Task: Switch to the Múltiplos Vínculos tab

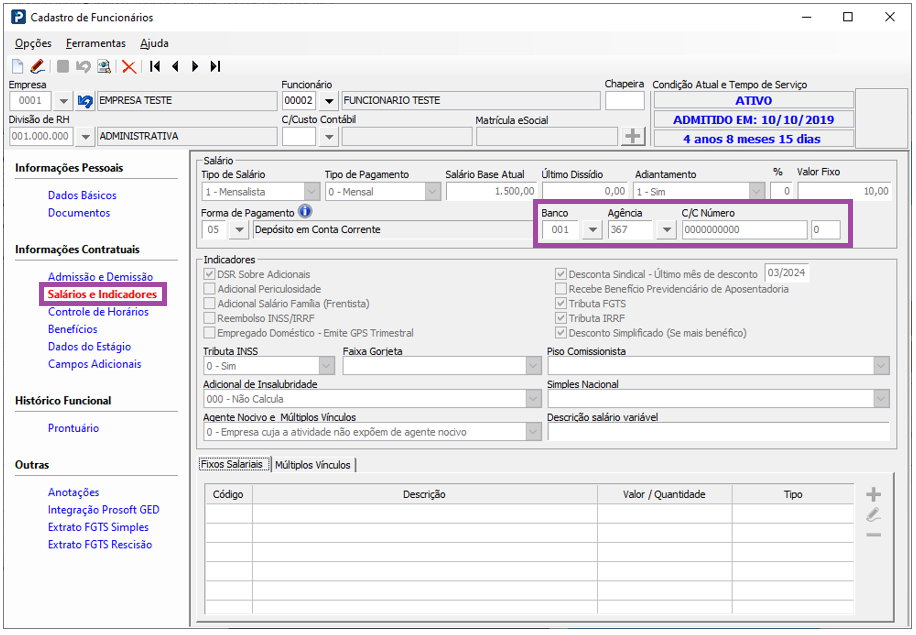Action: click(313, 465)
